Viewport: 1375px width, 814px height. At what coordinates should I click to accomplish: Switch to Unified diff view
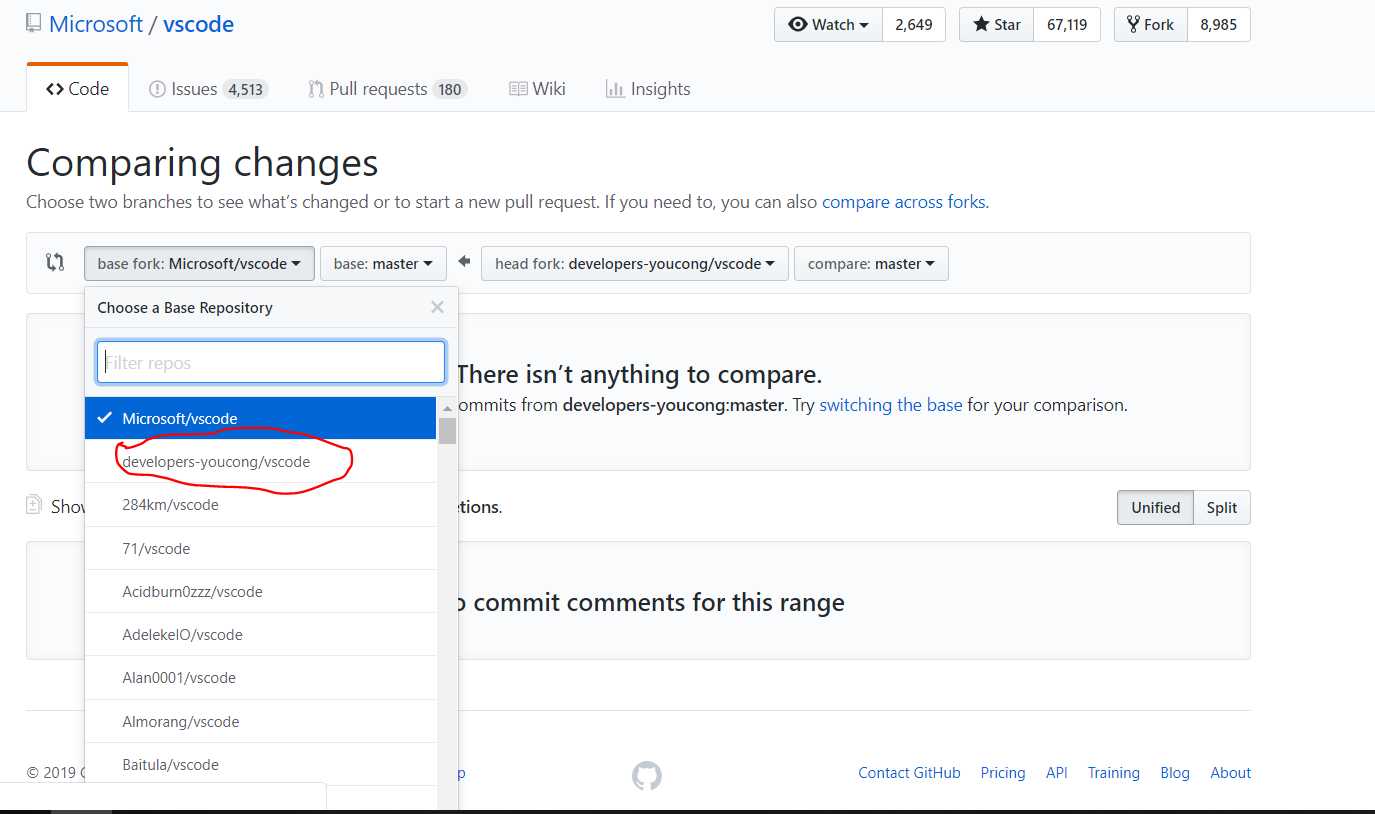click(1155, 507)
